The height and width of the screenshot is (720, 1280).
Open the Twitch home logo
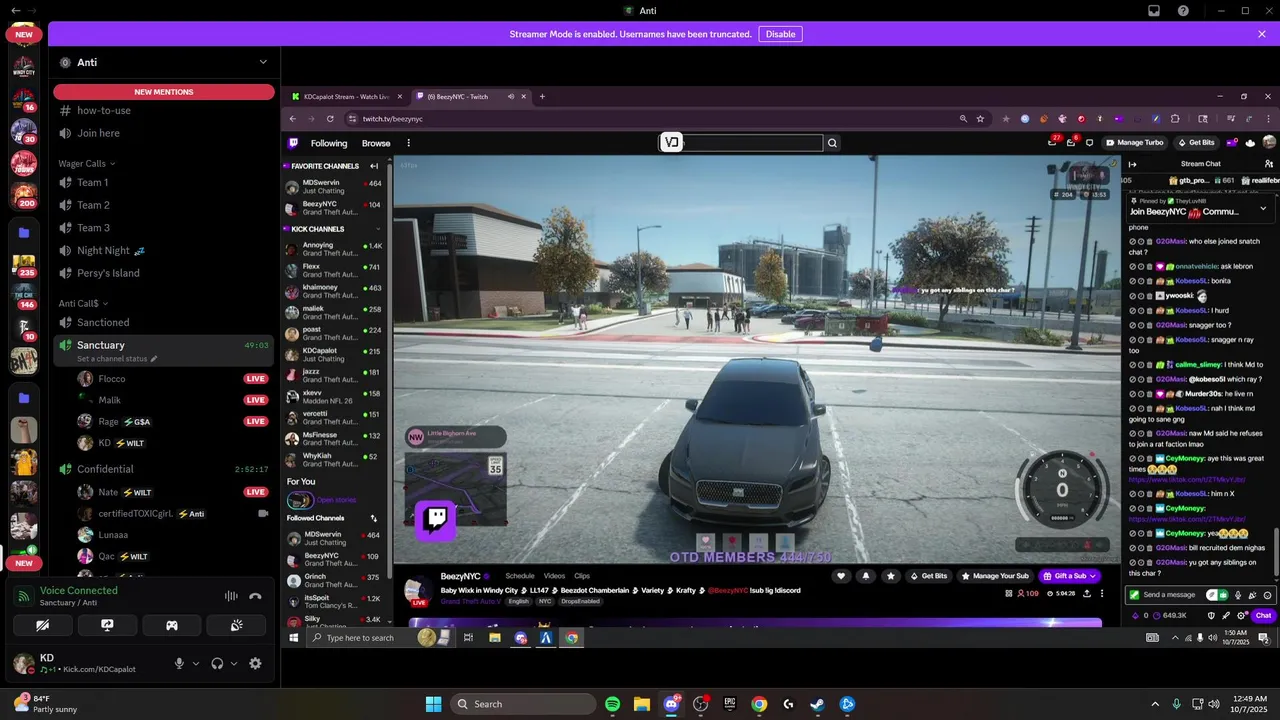coord(293,143)
